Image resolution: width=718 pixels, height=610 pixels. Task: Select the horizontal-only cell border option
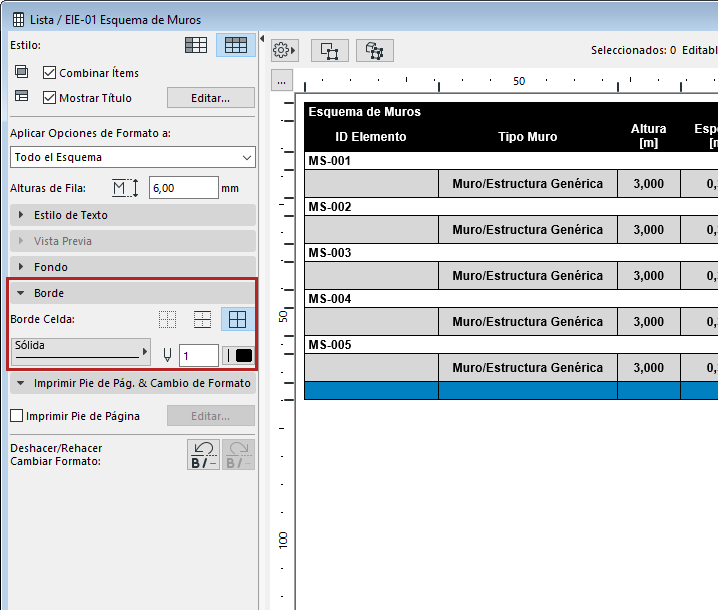[x=202, y=319]
